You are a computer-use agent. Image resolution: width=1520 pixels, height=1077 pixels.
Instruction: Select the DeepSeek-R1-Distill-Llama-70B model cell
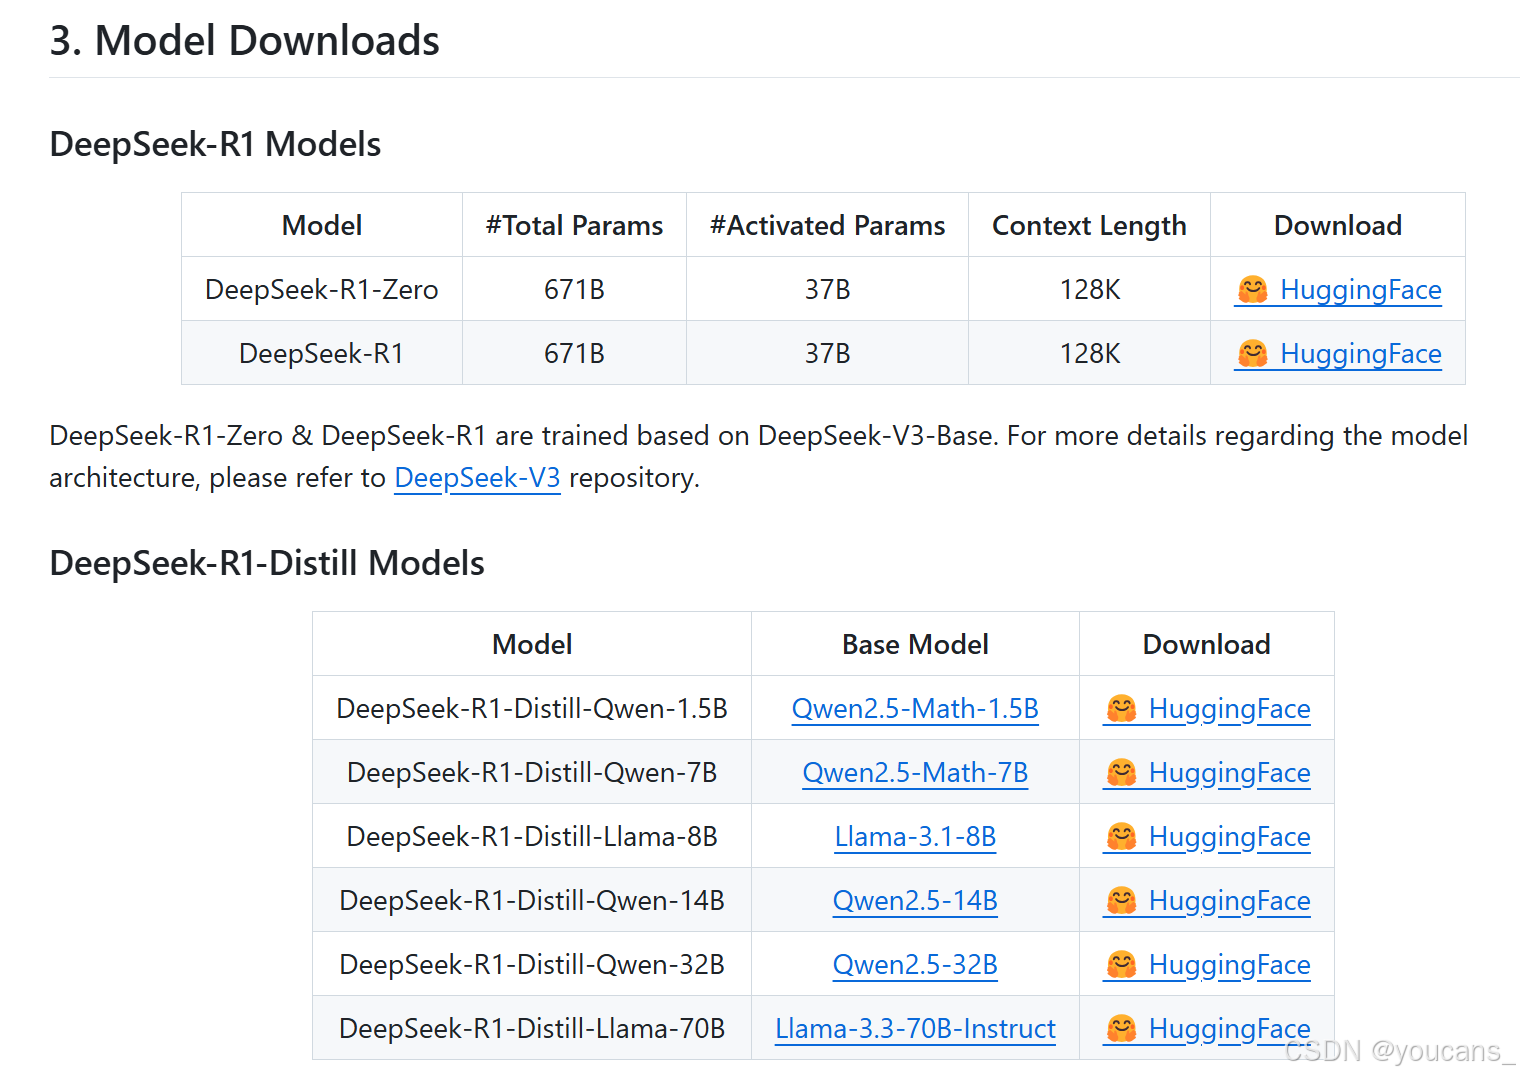pos(532,1028)
